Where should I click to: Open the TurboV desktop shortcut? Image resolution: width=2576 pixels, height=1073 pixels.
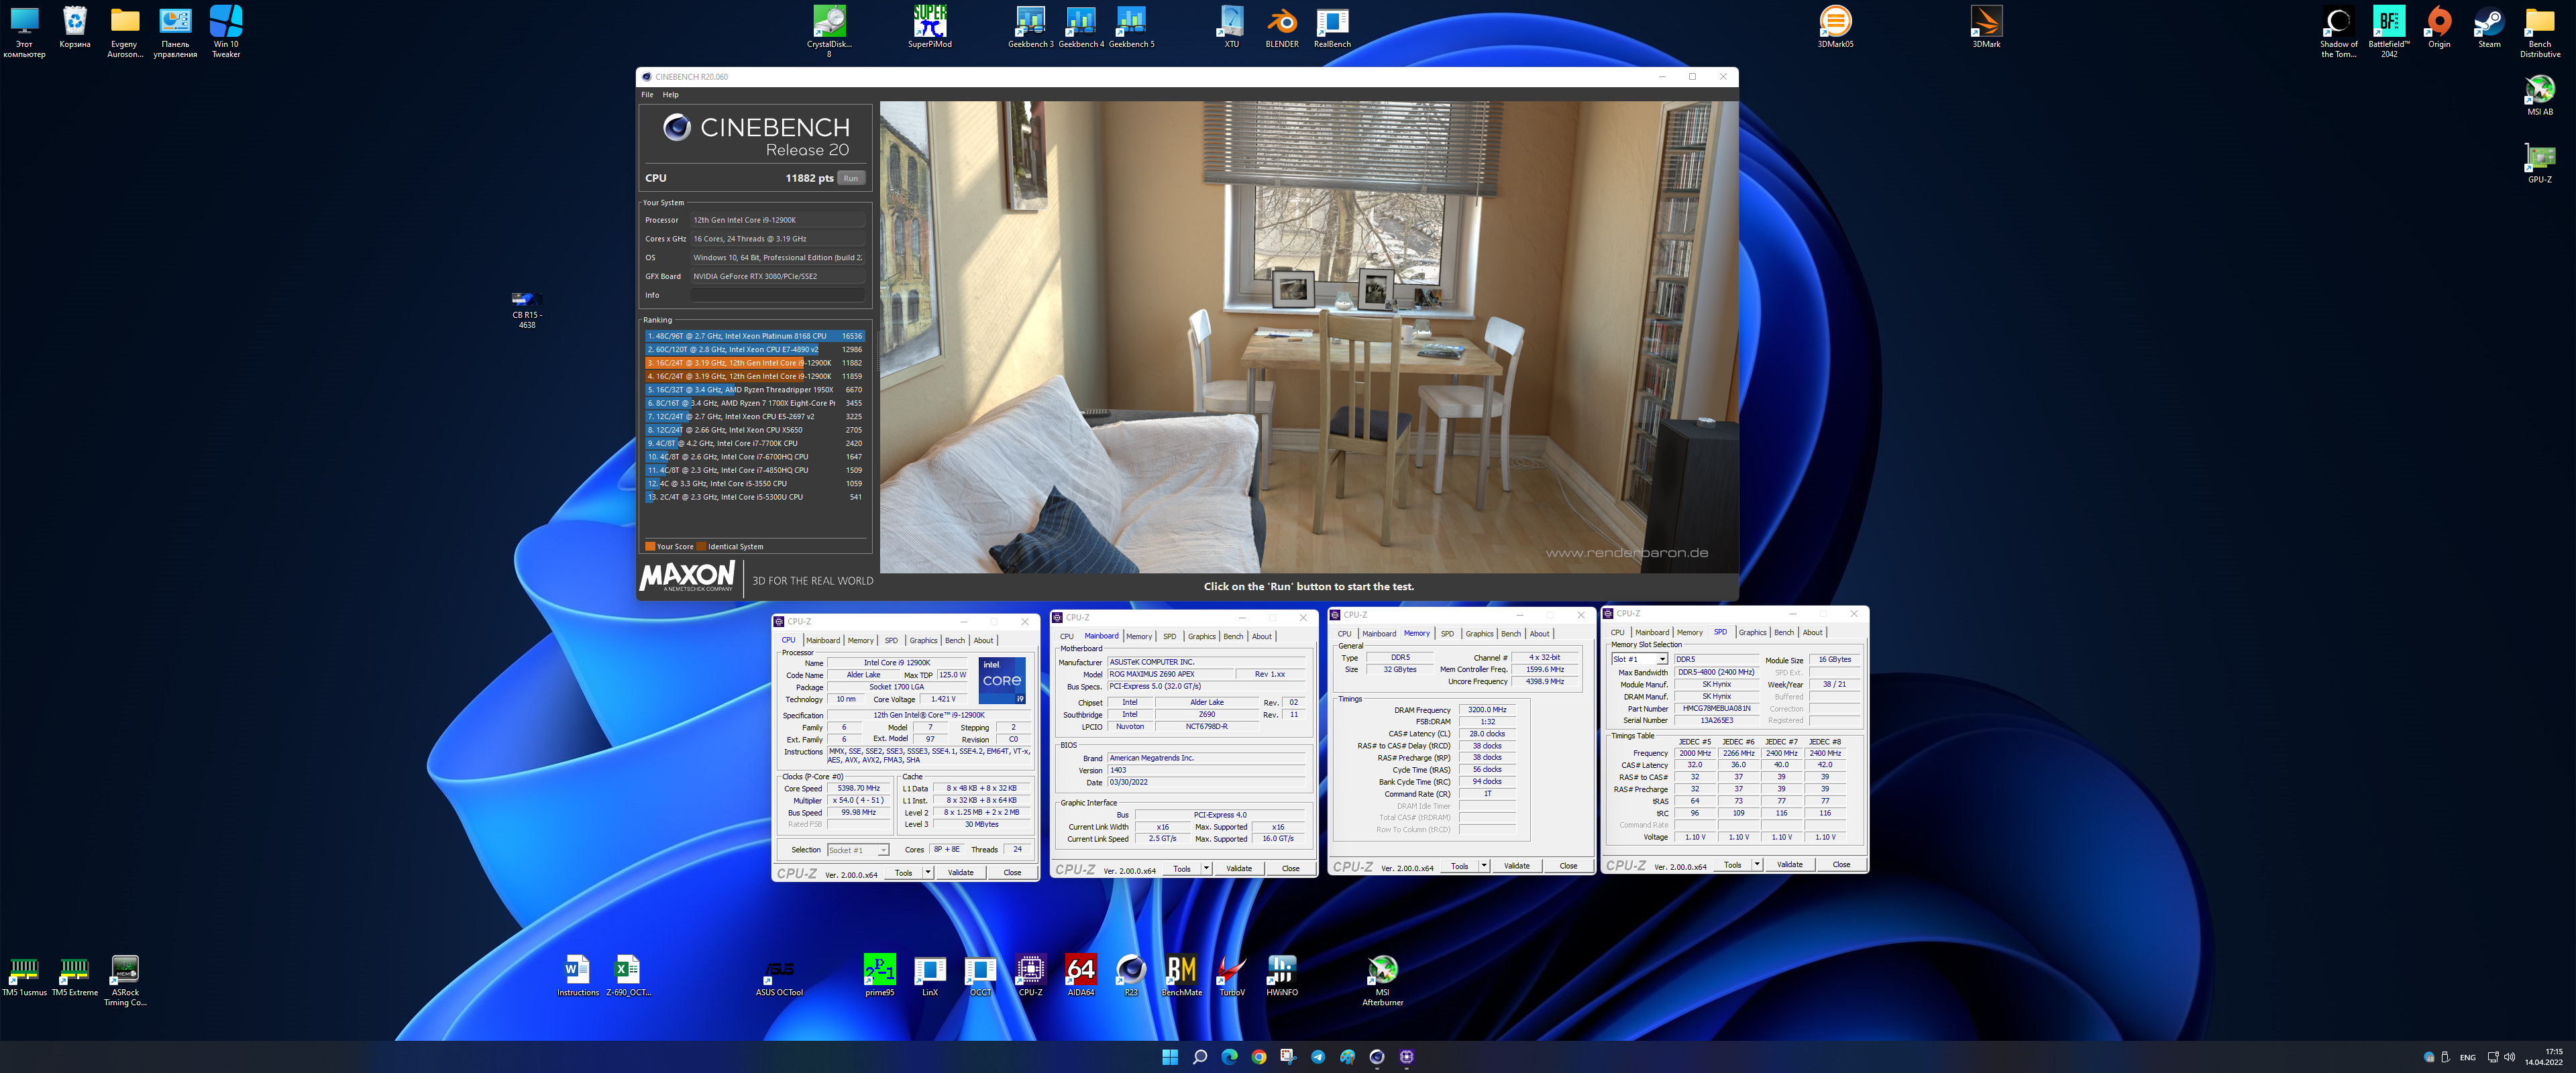[x=1231, y=975]
